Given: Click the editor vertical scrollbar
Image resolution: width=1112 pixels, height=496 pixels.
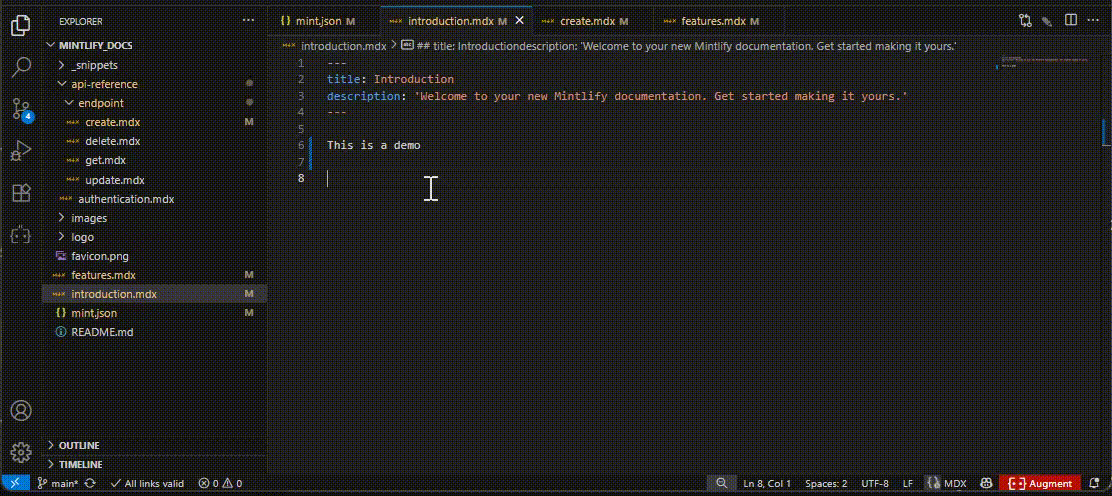Looking at the screenshot, I should (x=1106, y=263).
